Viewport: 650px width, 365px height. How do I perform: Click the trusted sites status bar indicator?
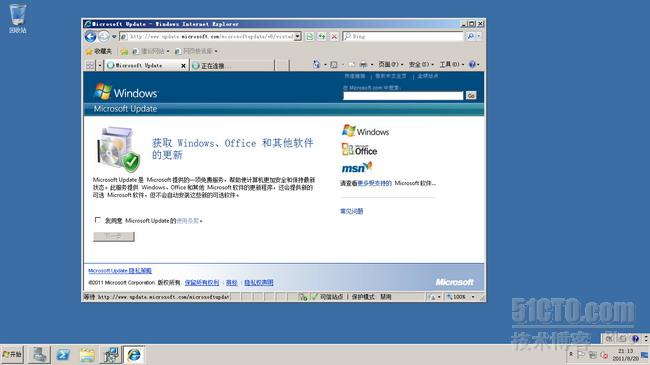[x=327, y=297]
